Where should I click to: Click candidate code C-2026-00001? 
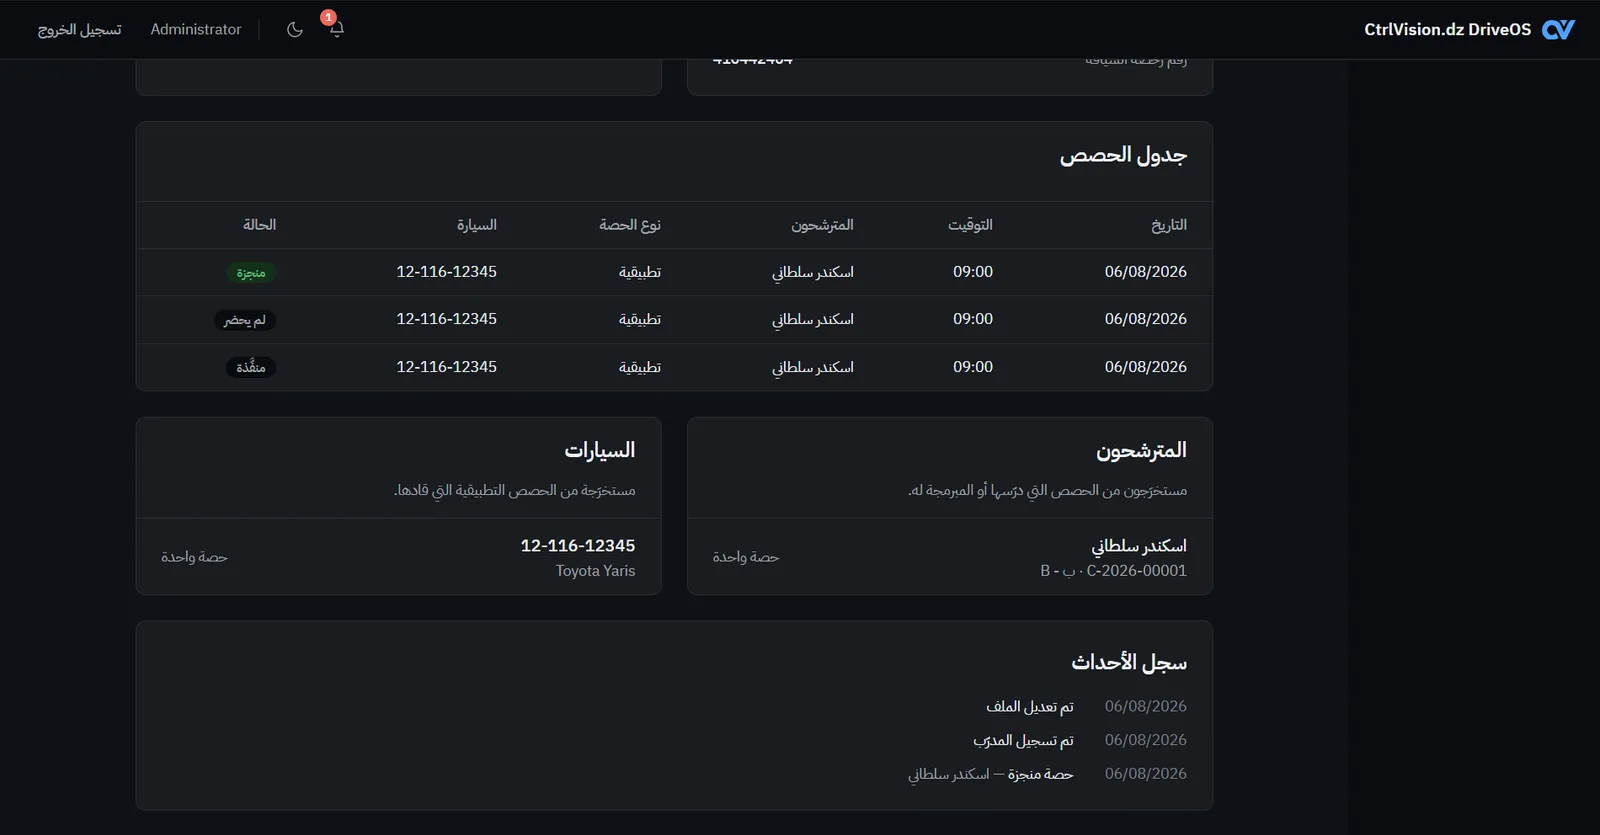click(x=1137, y=571)
